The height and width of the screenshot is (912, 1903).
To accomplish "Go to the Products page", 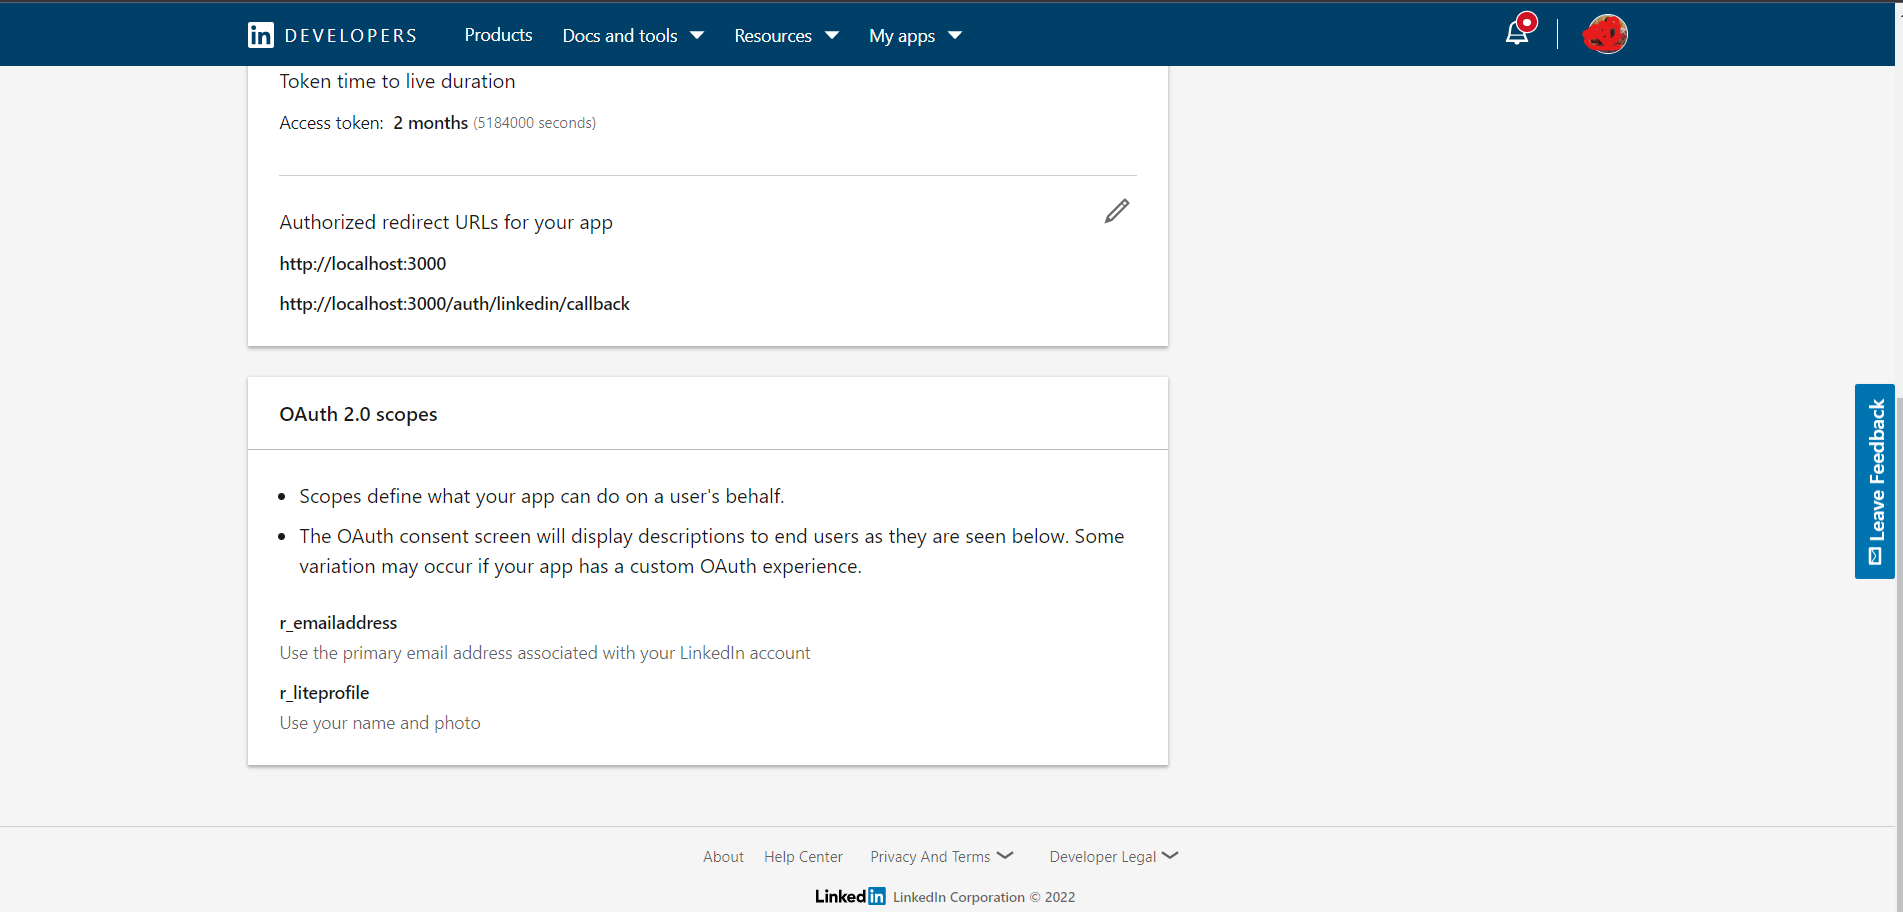I will pos(498,35).
